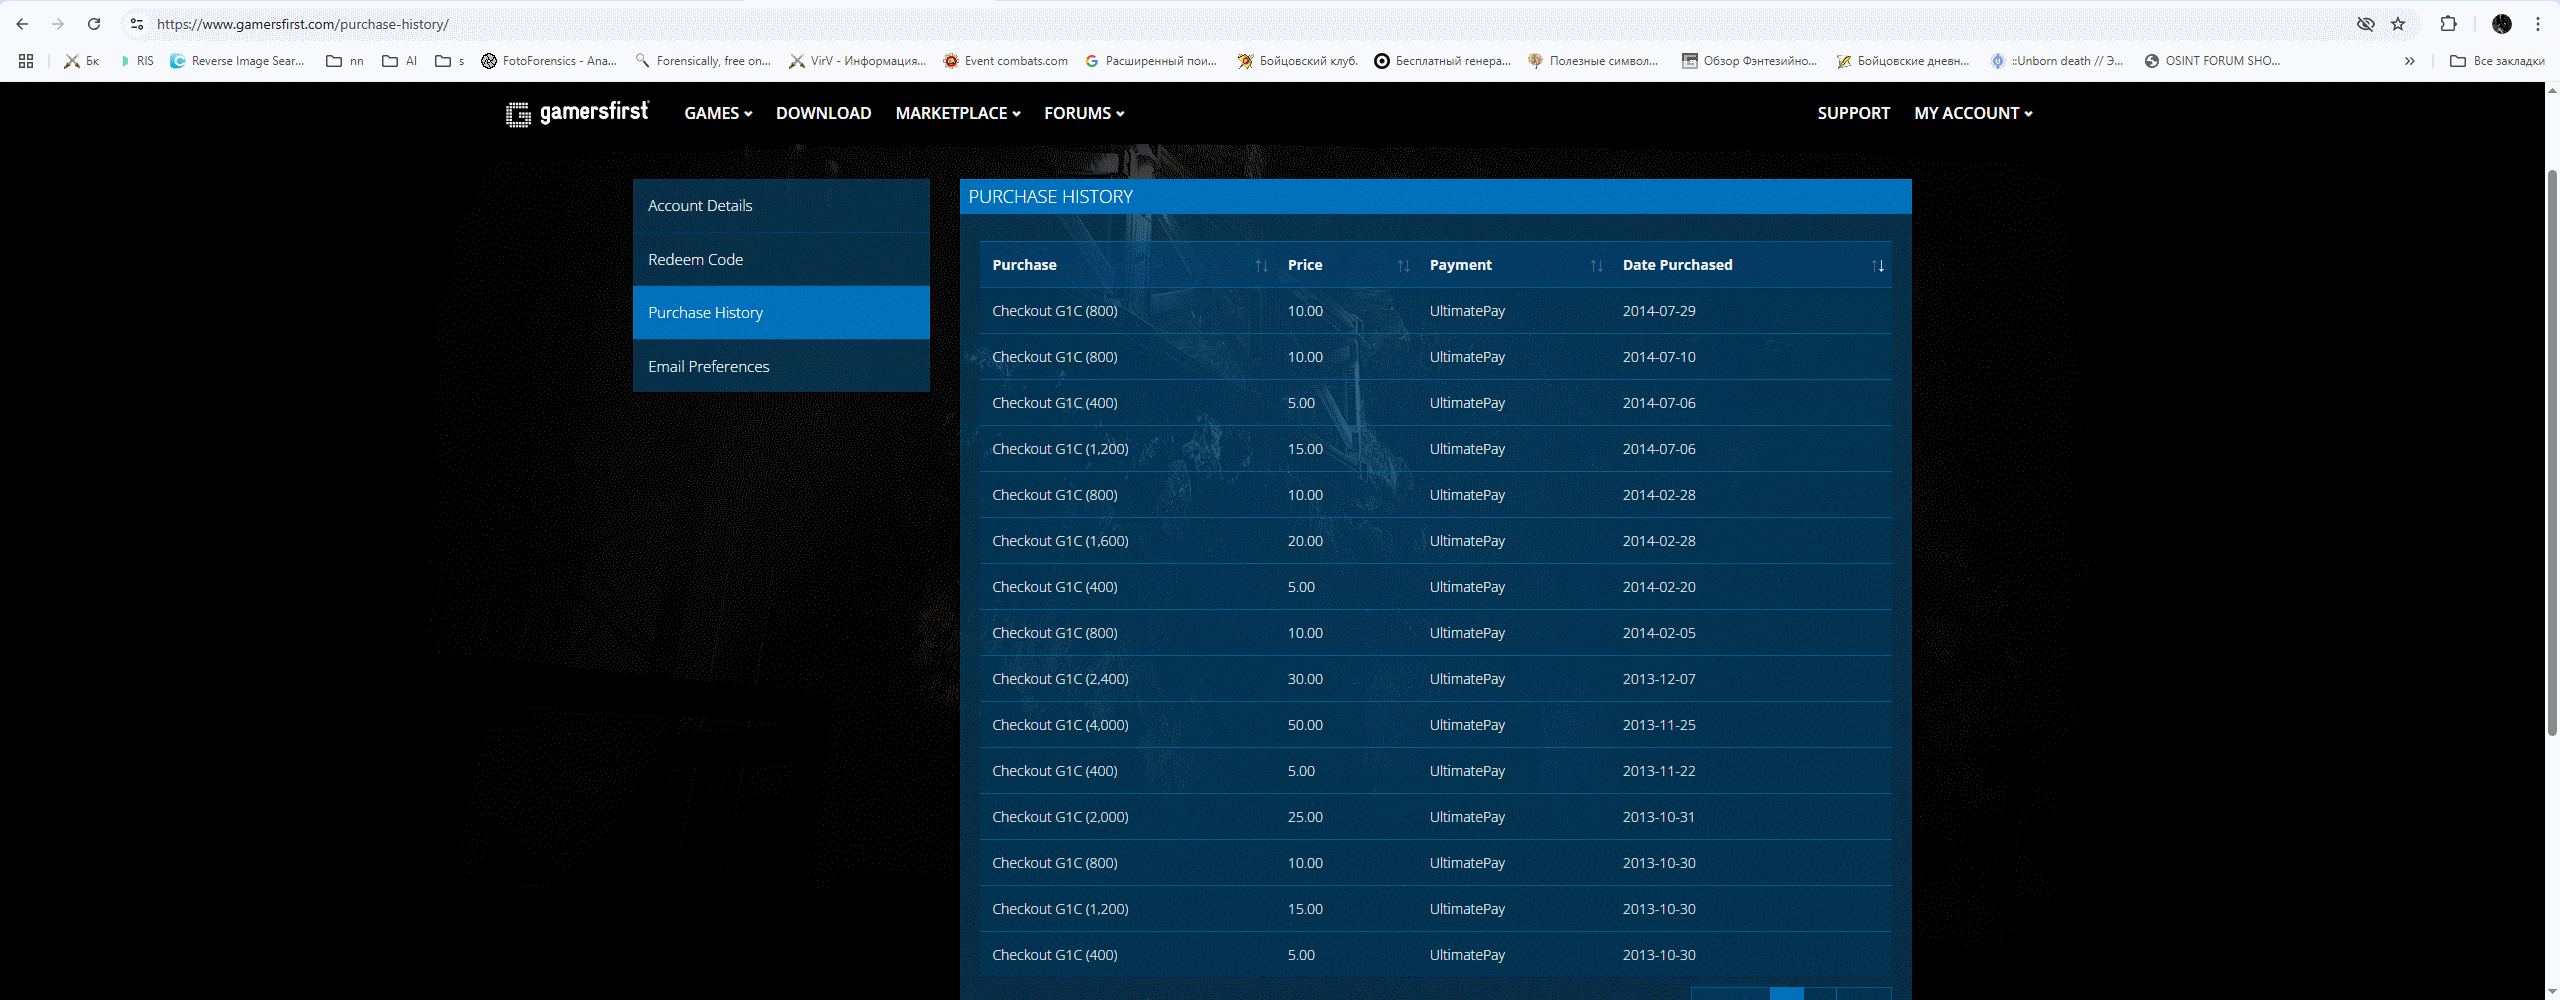Open the Forensically bookmark
2560x1000 pixels.
point(703,61)
